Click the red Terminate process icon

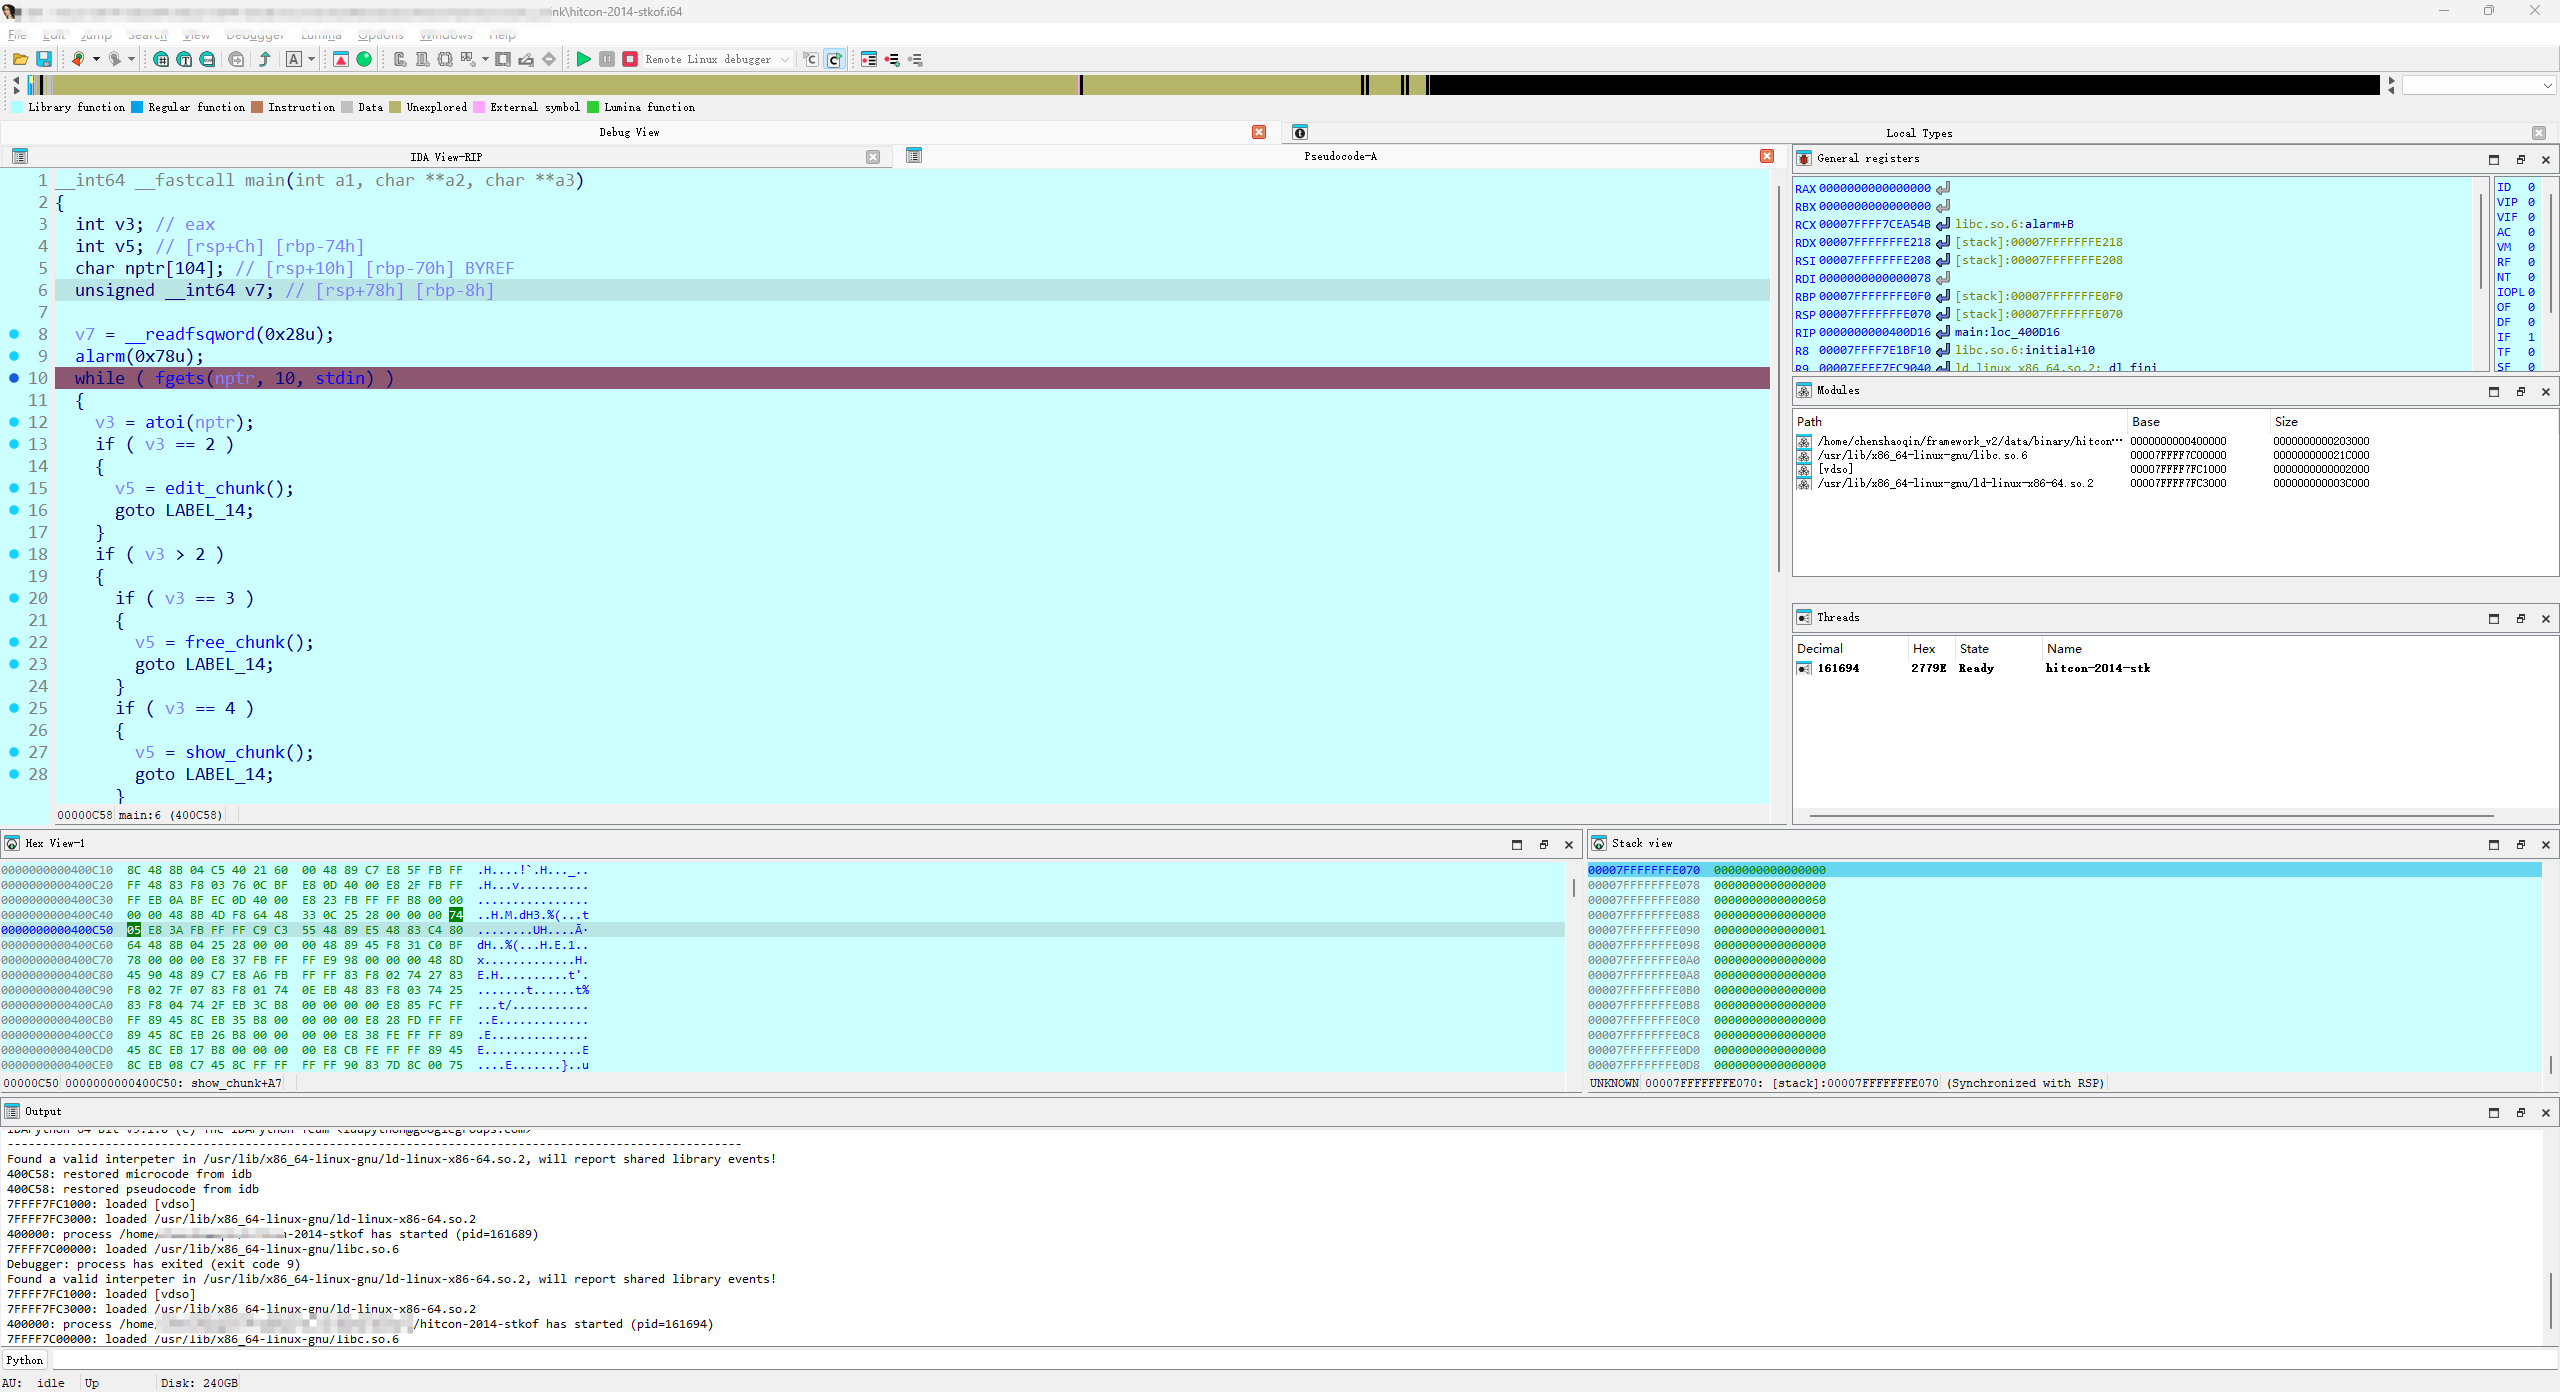[630, 59]
